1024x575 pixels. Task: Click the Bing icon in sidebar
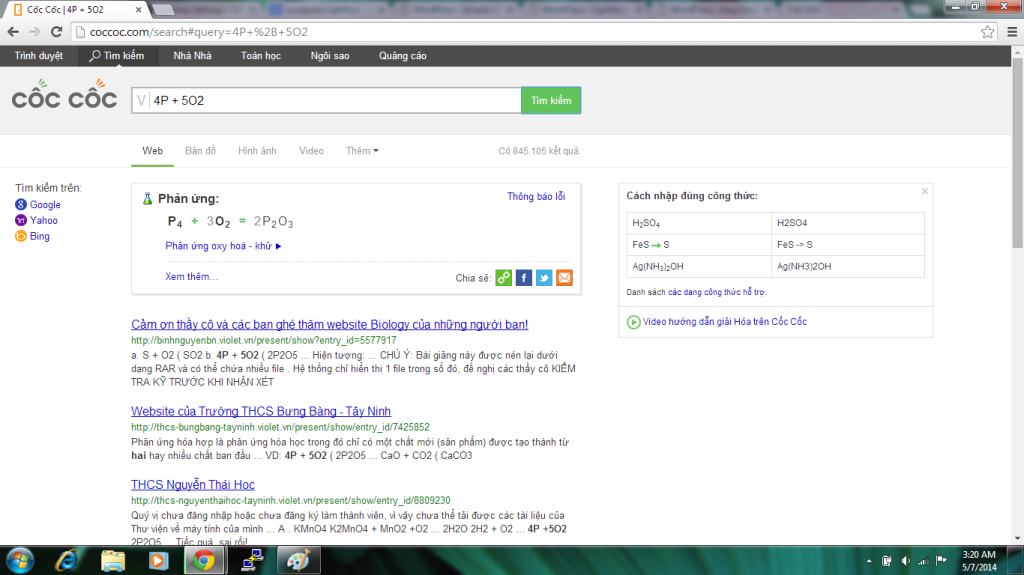(x=21, y=236)
